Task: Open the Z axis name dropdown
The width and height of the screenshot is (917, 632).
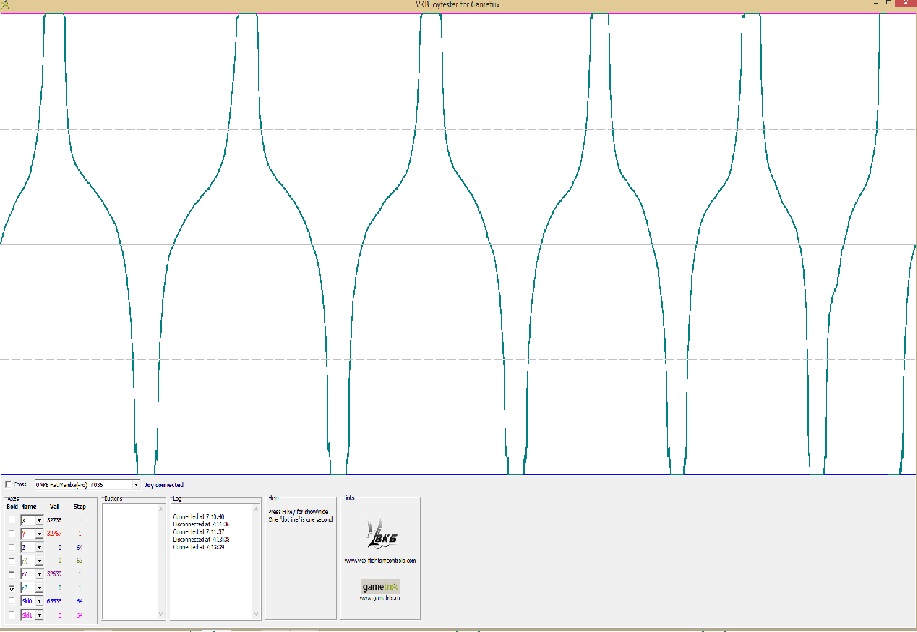Action: 39,547
